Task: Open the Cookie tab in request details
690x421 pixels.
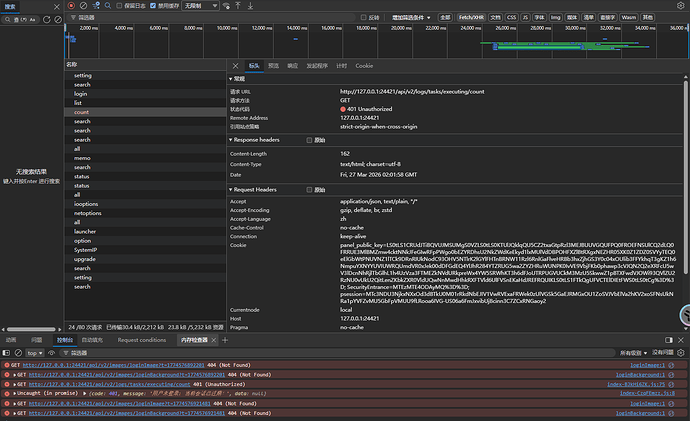Action: pos(364,65)
